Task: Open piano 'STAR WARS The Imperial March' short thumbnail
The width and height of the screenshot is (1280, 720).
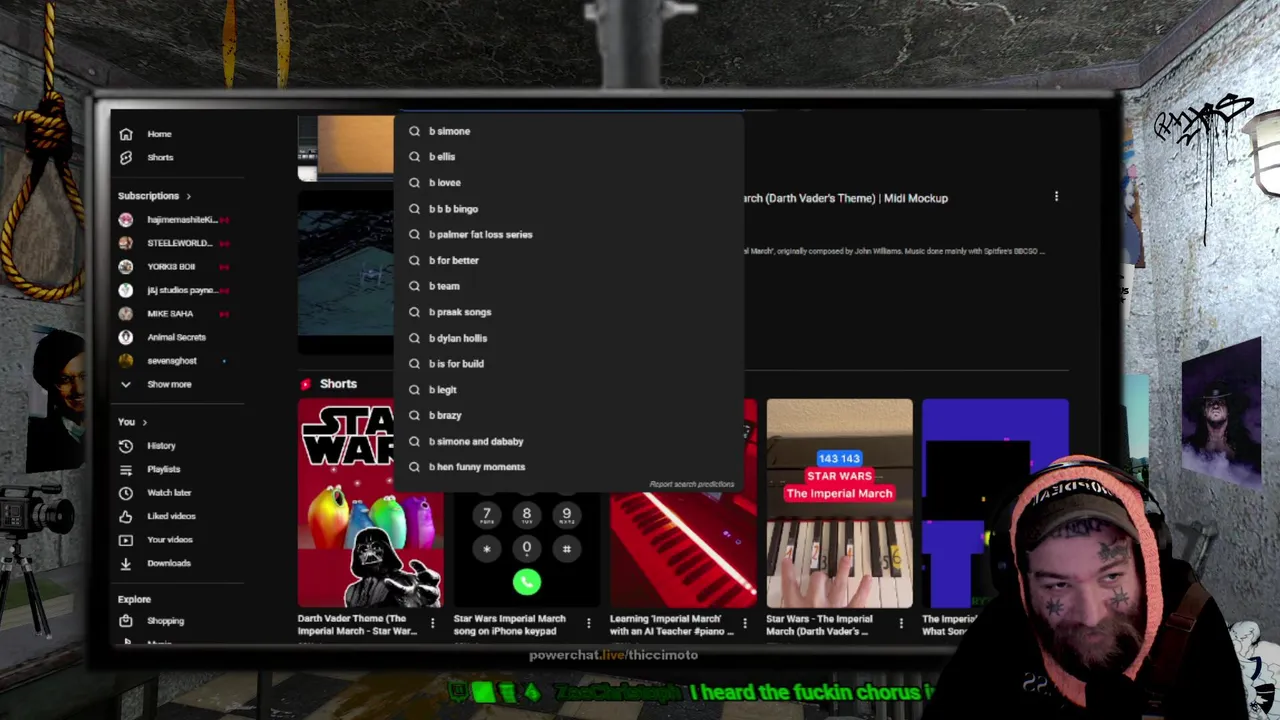Action: point(839,503)
